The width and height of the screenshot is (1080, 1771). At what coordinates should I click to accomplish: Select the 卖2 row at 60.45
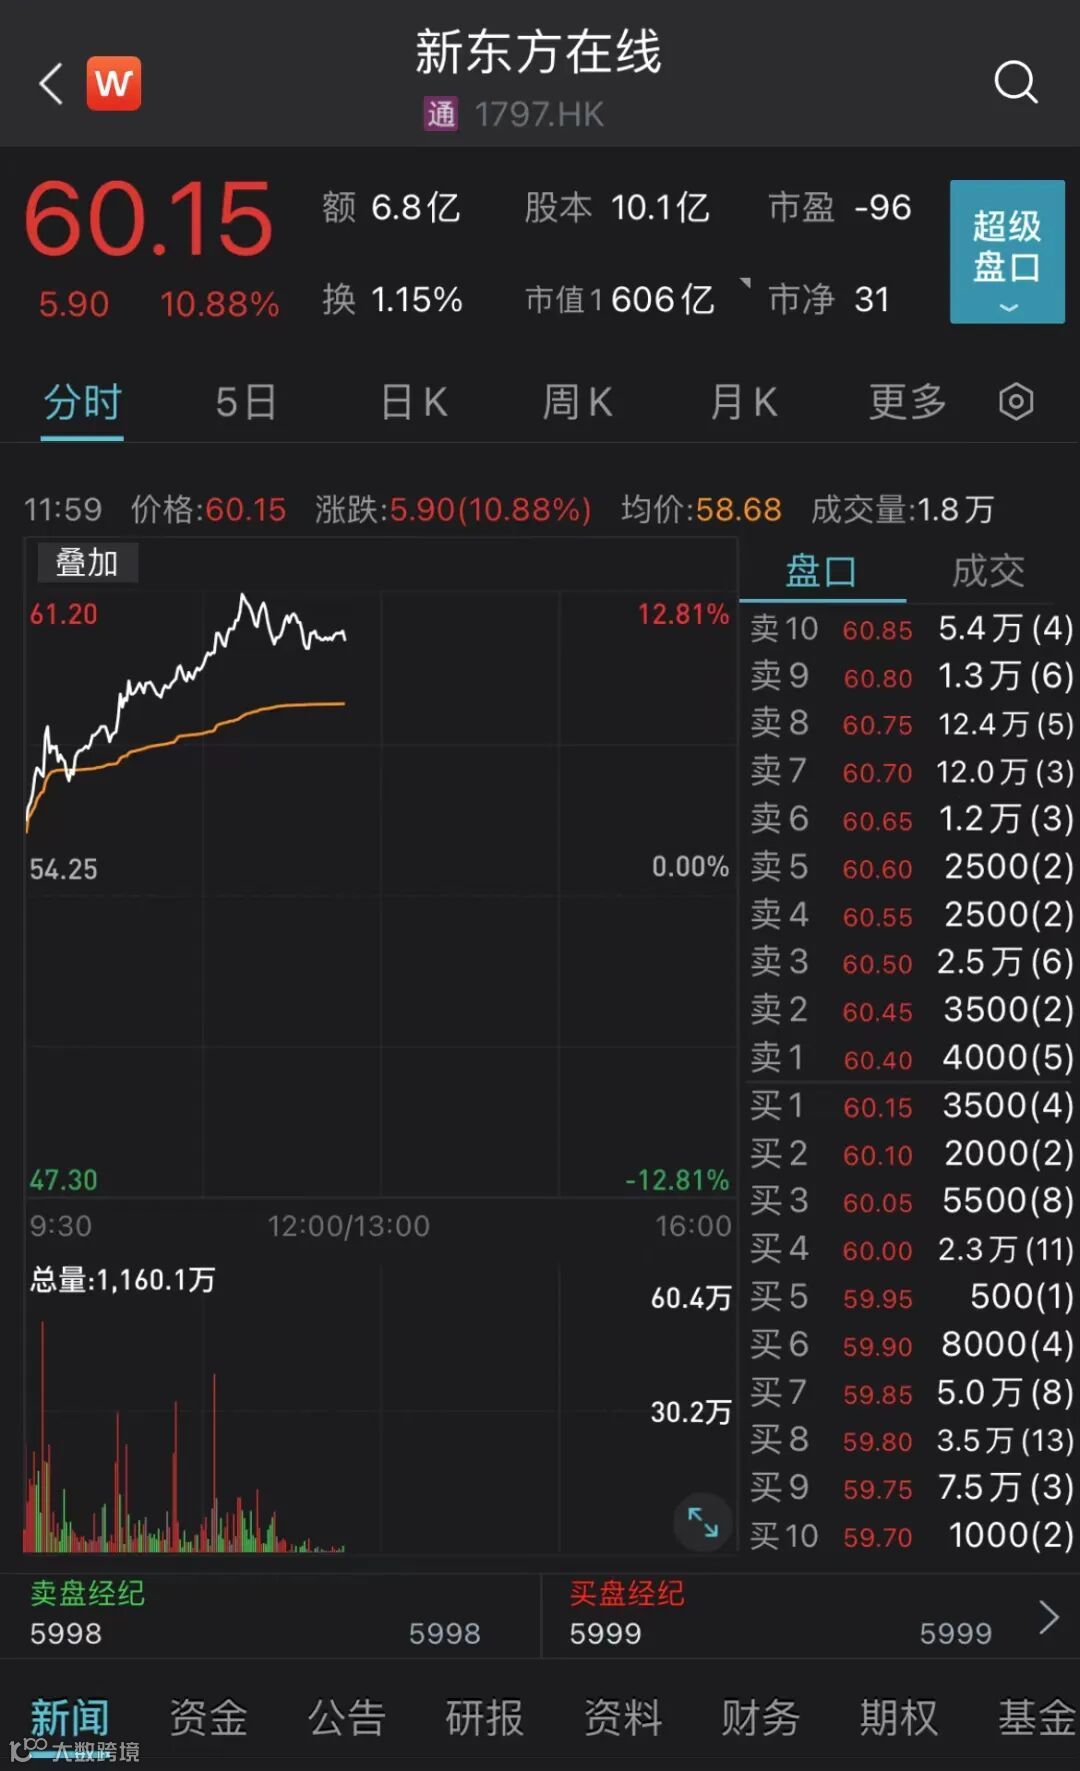coord(911,1010)
